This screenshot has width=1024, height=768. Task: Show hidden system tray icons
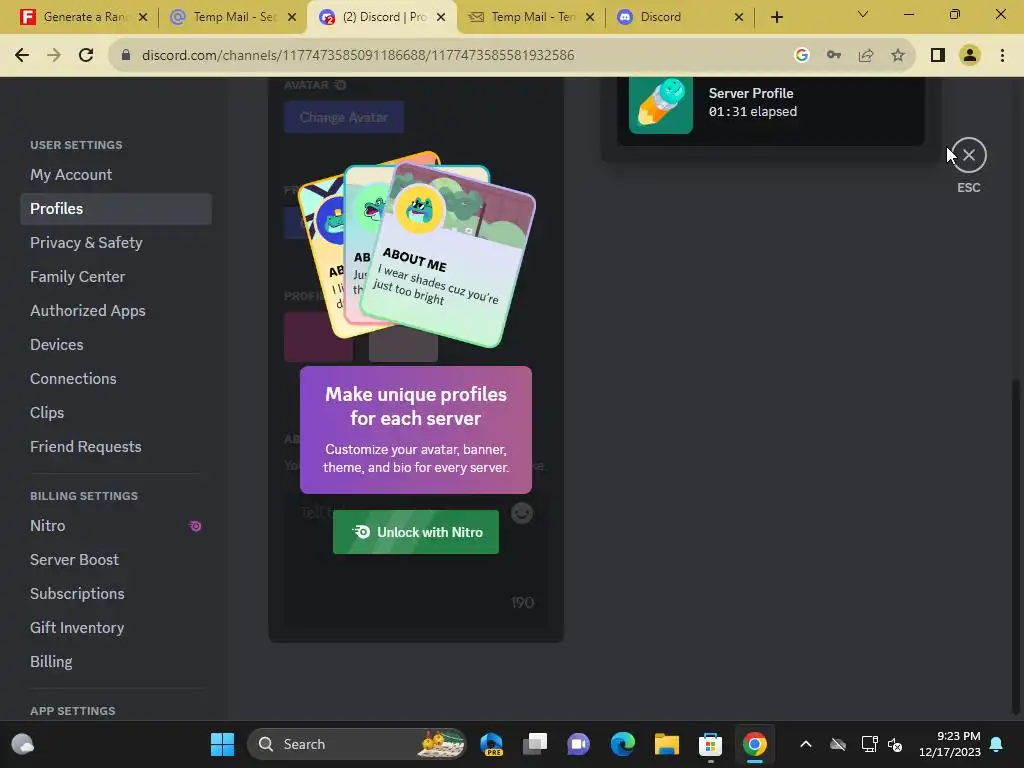(806, 744)
